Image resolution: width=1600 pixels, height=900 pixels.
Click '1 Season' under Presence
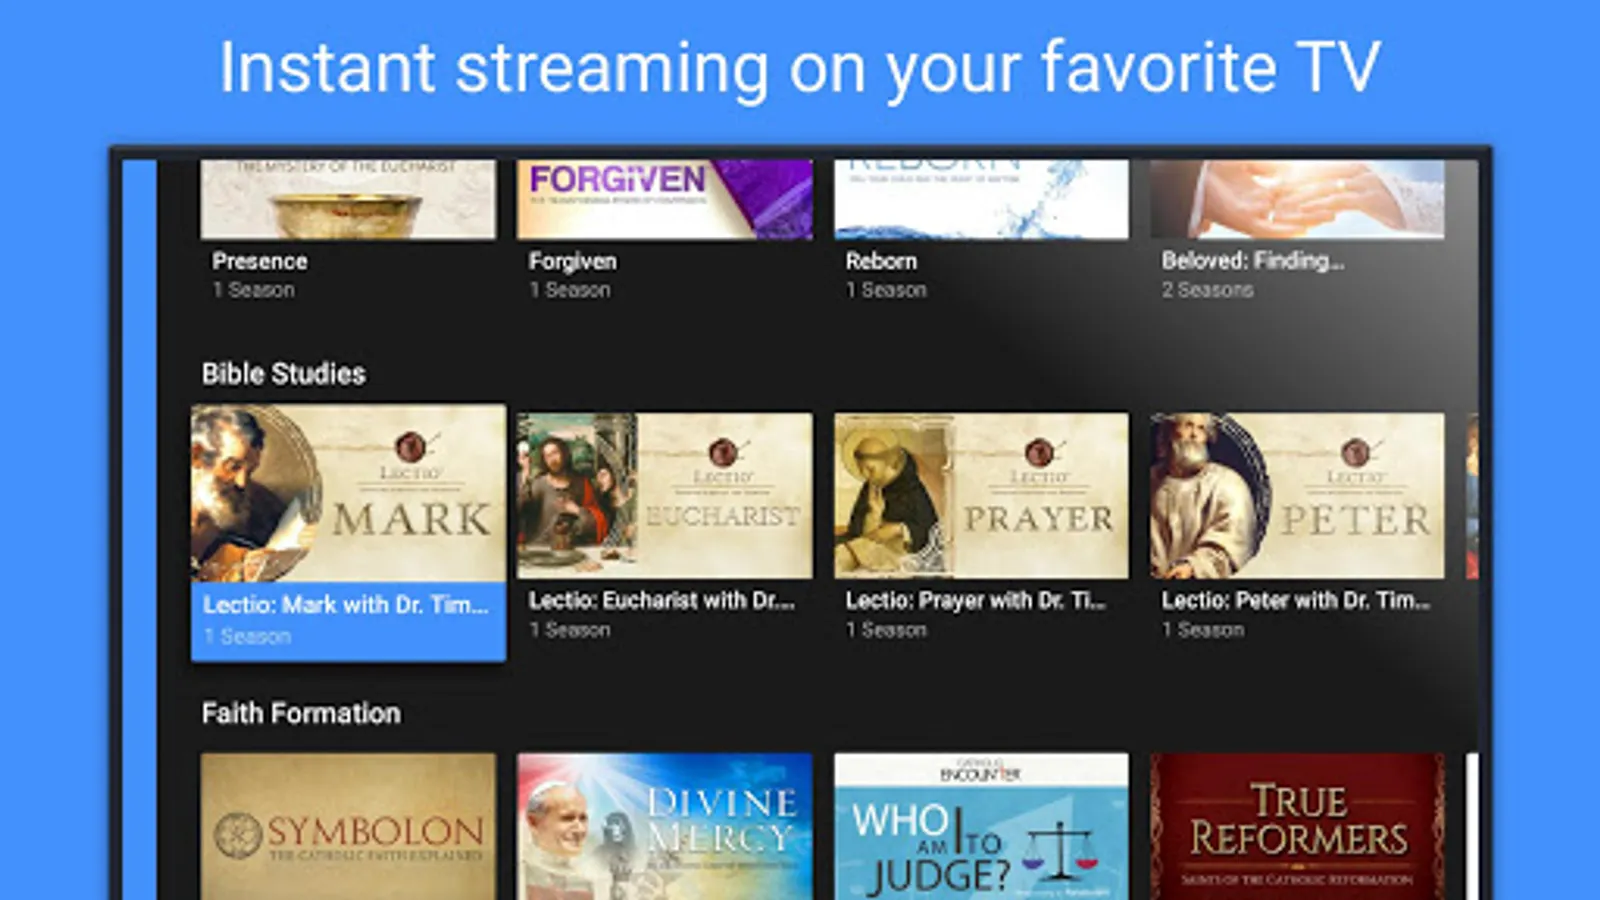(x=254, y=290)
